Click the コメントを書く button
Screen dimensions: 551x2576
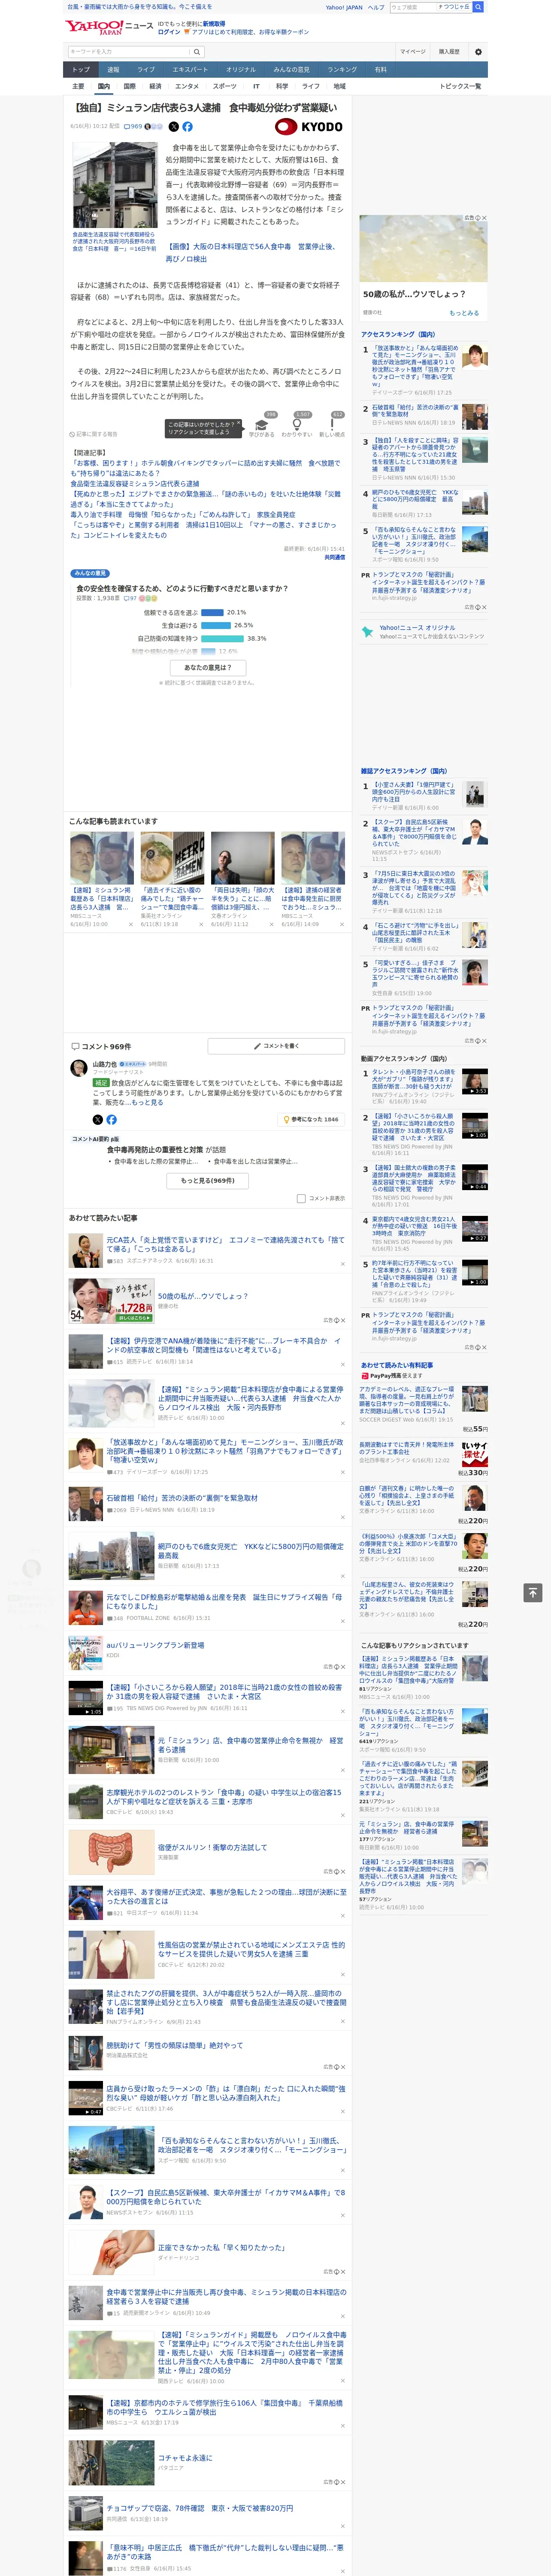pyautogui.click(x=276, y=1046)
